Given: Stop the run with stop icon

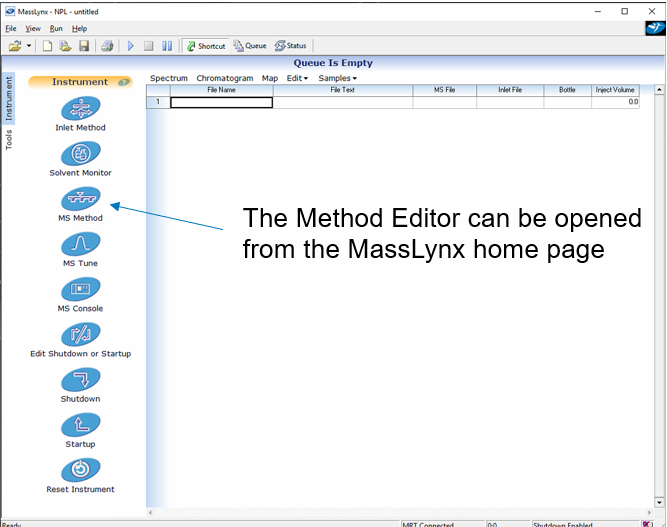Looking at the screenshot, I should [x=148, y=46].
